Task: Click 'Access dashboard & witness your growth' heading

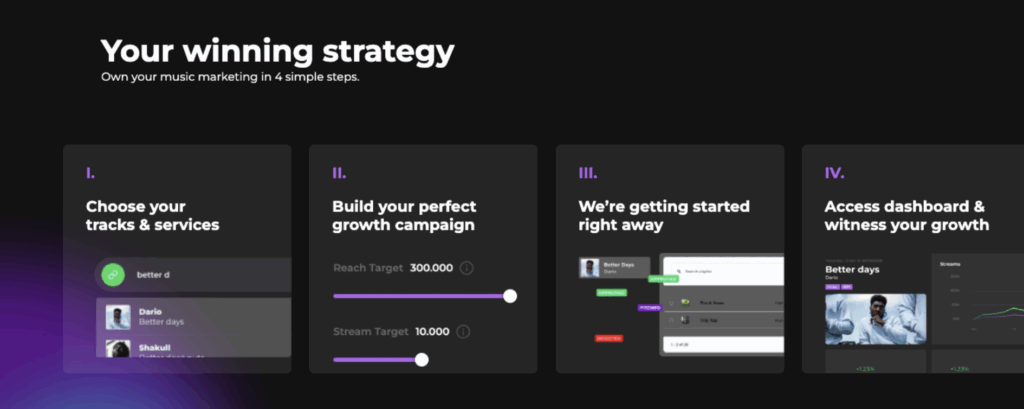Action: pyautogui.click(x=906, y=216)
